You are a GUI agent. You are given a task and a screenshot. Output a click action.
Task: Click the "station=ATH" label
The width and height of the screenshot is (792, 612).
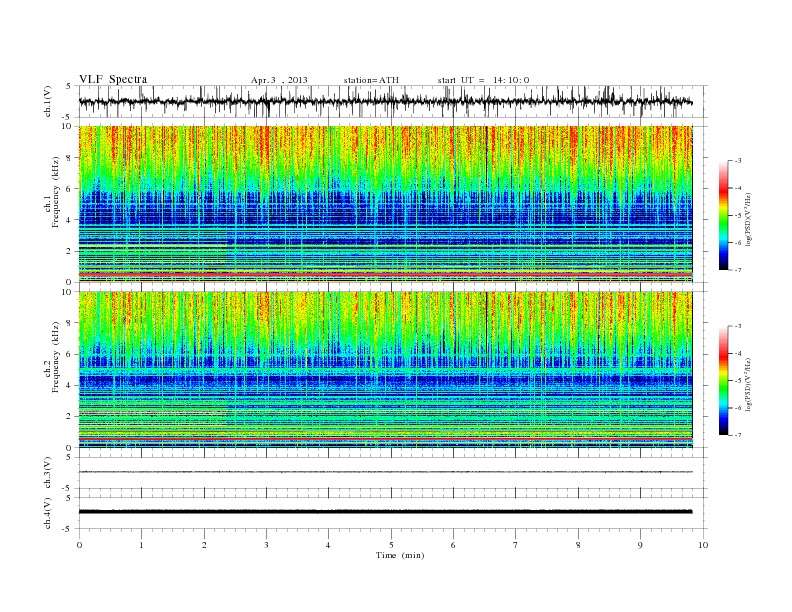[371, 80]
